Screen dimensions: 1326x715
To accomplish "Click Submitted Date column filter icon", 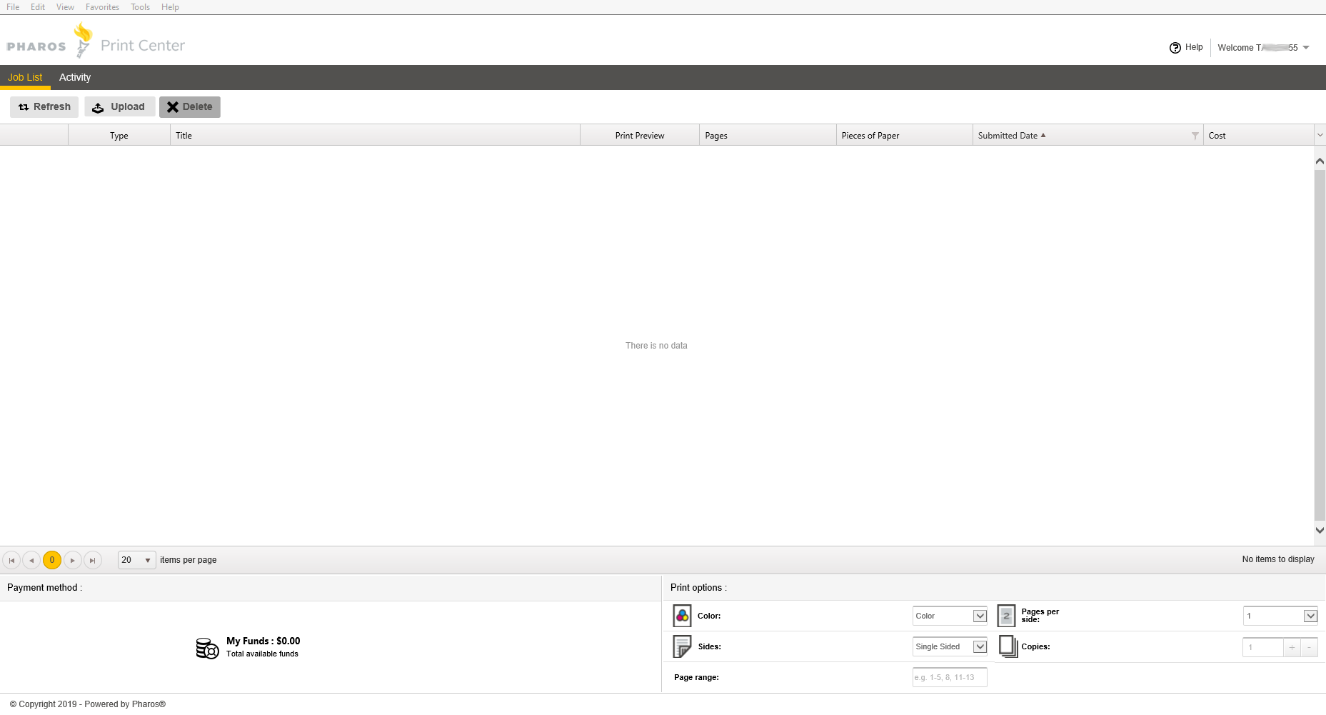I will (1195, 136).
